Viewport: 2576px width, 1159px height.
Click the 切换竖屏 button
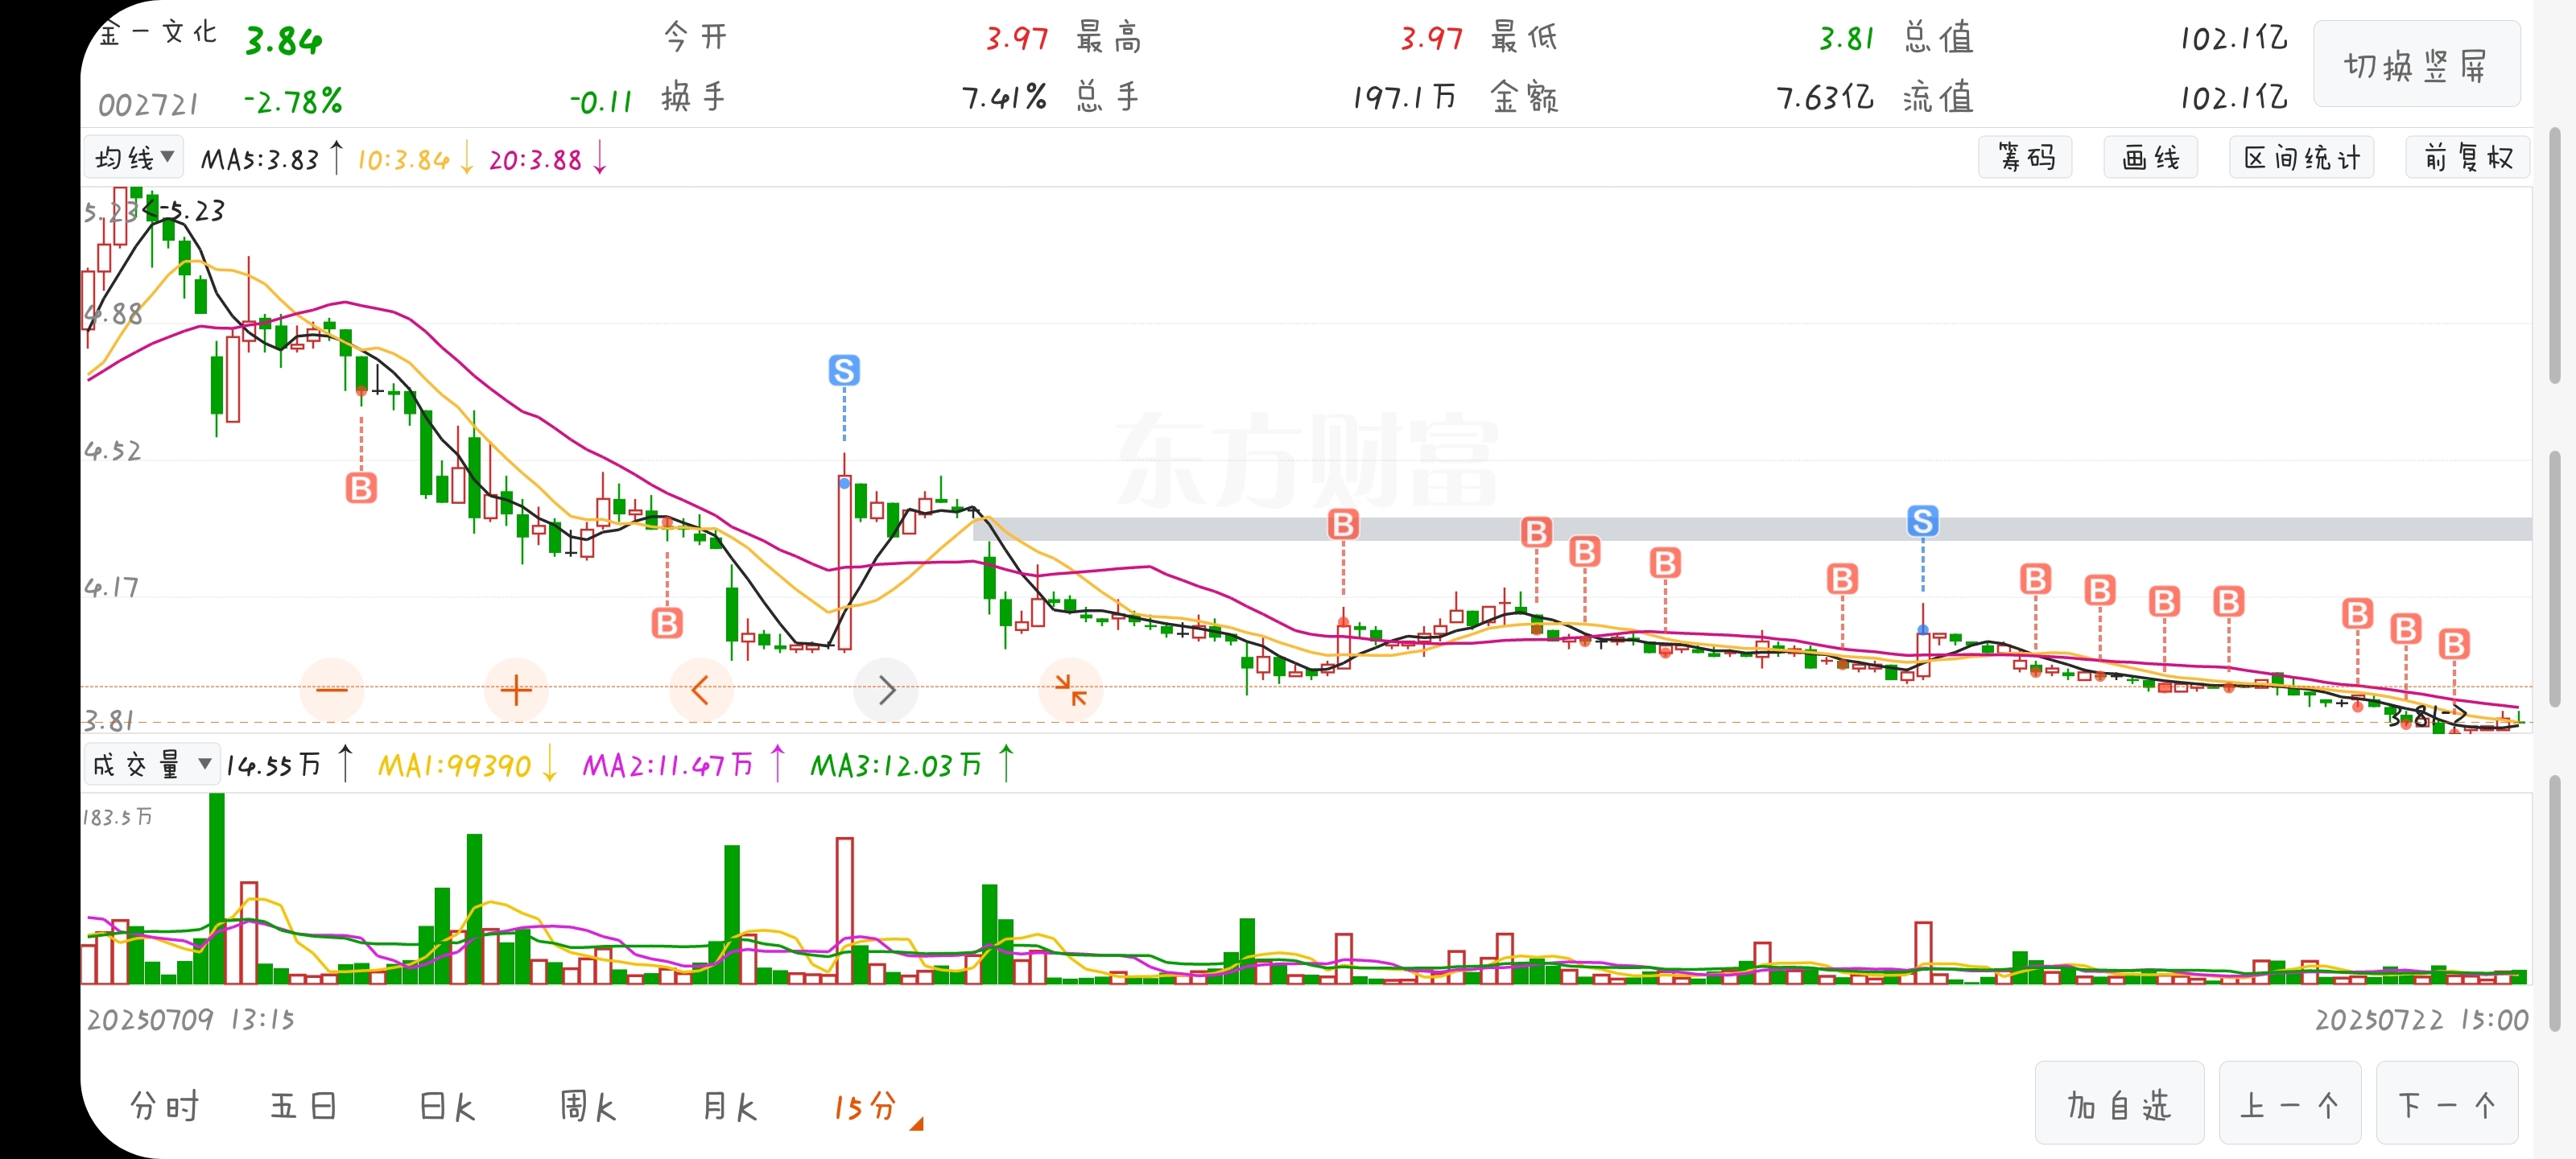click(2416, 65)
